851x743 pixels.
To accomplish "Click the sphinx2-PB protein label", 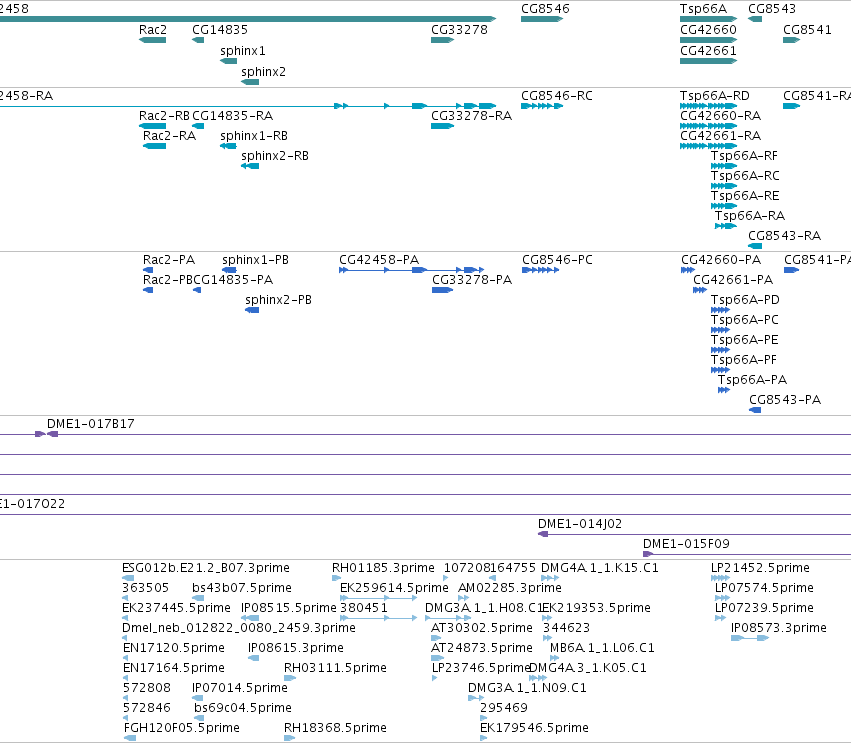I will click(x=278, y=300).
